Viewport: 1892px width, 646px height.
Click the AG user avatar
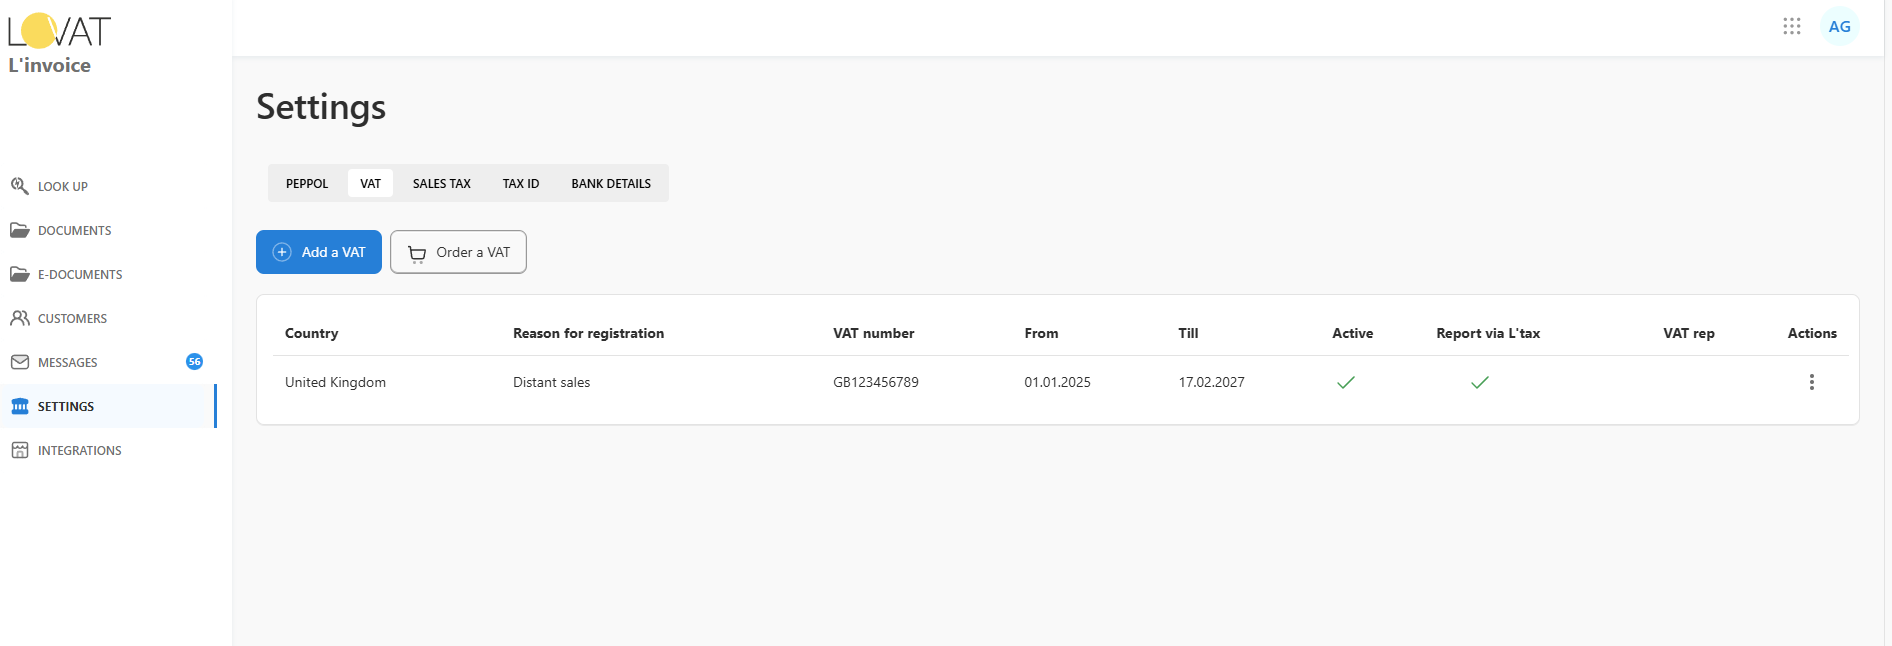[x=1839, y=27]
